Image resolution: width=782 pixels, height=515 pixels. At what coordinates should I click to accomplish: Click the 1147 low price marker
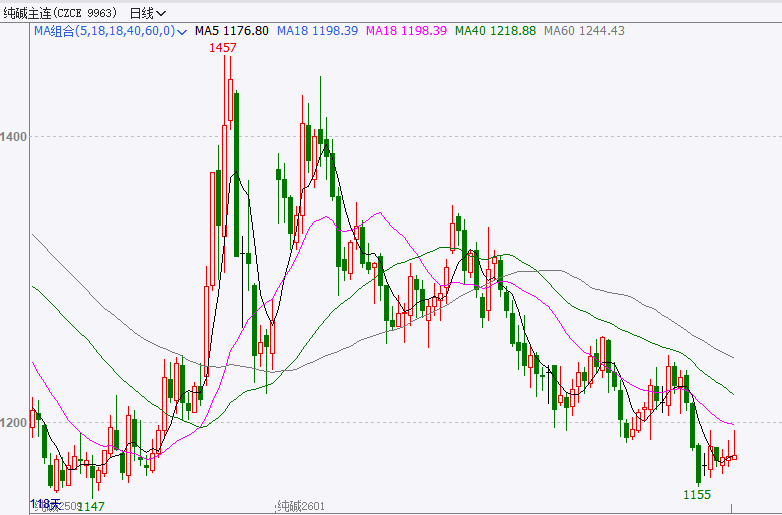click(x=91, y=507)
